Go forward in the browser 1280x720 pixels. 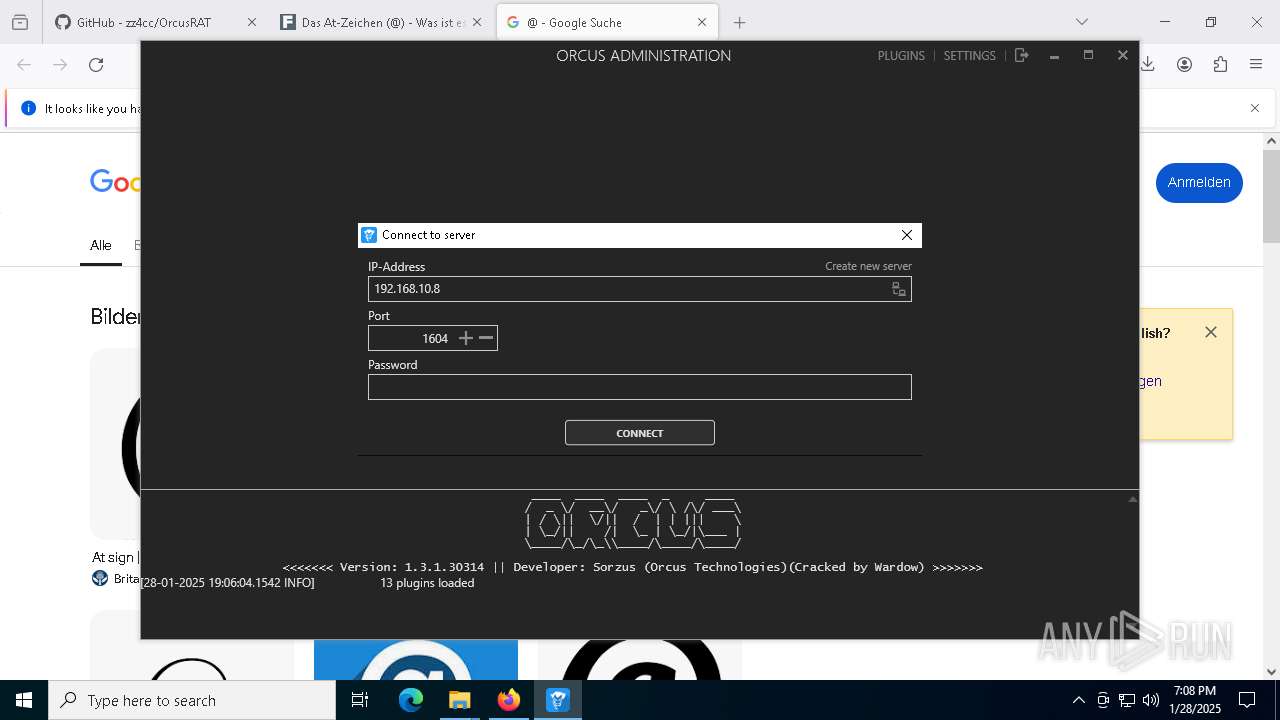[x=60, y=65]
